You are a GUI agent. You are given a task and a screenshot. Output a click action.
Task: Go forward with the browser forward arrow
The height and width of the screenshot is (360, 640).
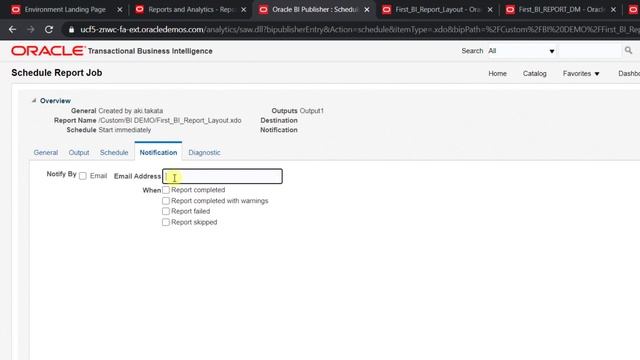pos(31,29)
